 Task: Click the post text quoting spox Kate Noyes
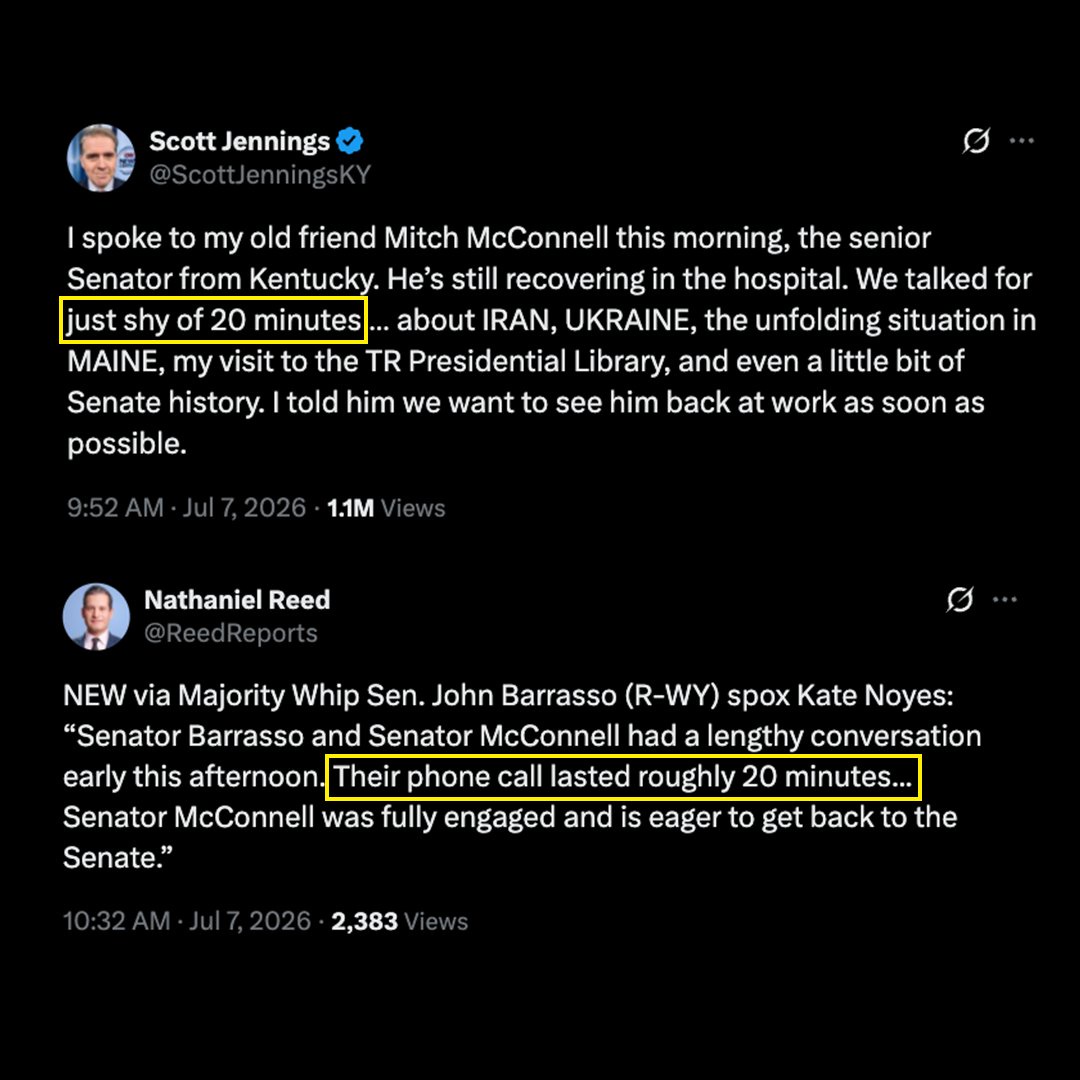(522, 777)
